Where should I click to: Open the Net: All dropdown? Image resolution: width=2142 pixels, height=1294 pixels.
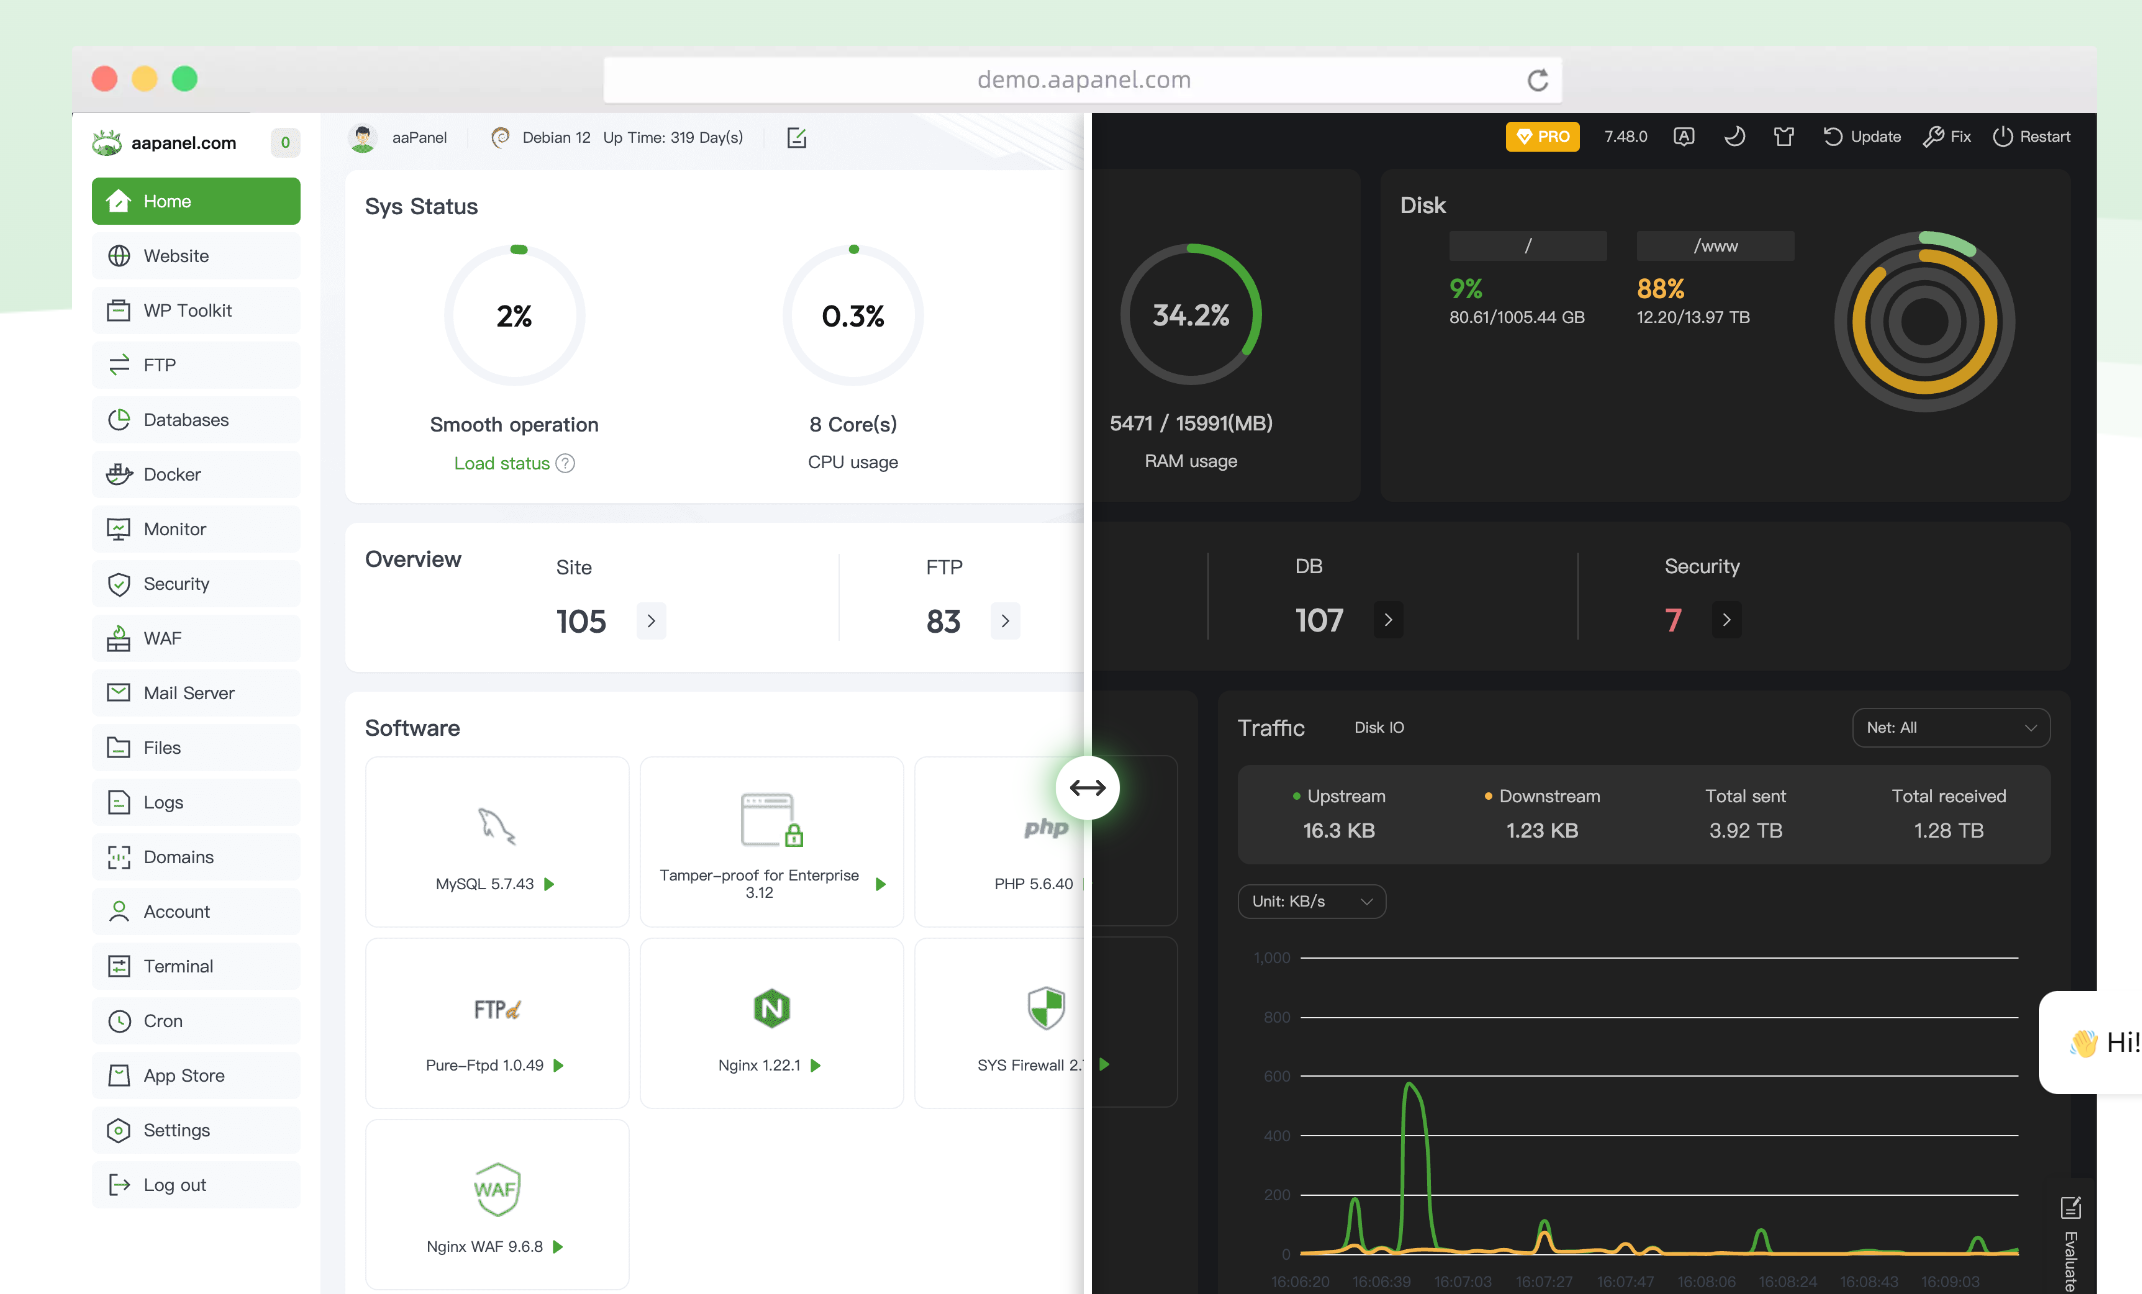[1950, 728]
